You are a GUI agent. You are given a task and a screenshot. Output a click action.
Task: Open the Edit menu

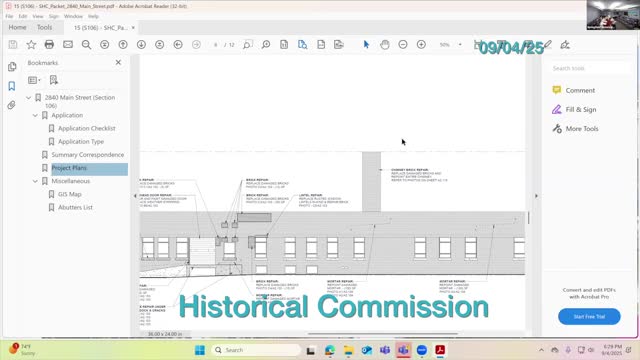click(23, 16)
